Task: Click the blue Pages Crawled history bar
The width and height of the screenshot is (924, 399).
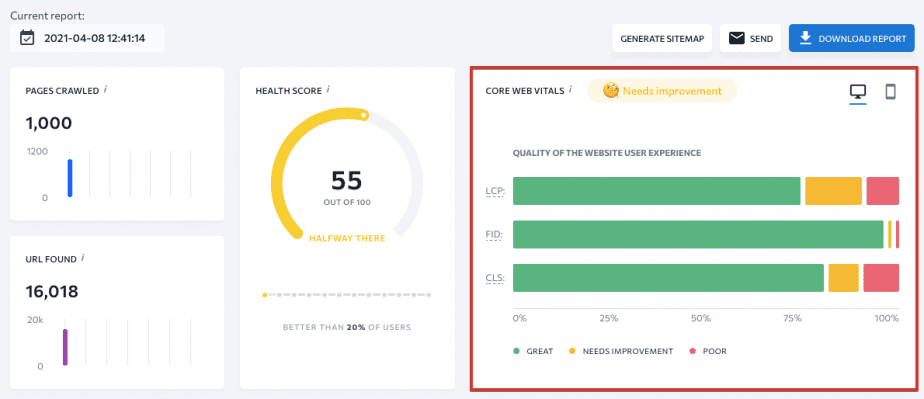Action: 70,178
